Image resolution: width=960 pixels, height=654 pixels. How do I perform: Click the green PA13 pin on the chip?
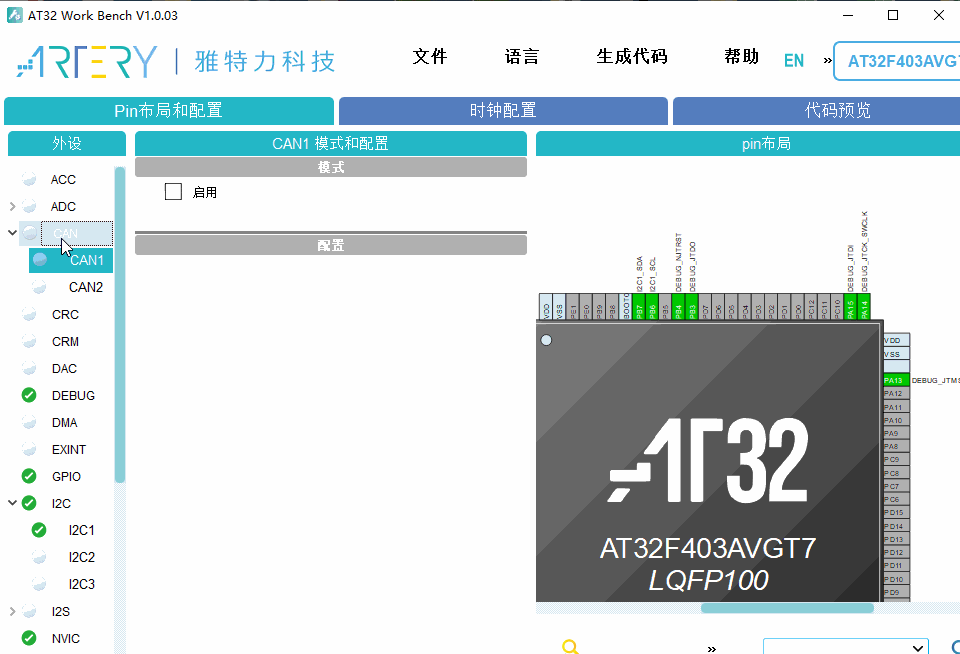[896, 380]
